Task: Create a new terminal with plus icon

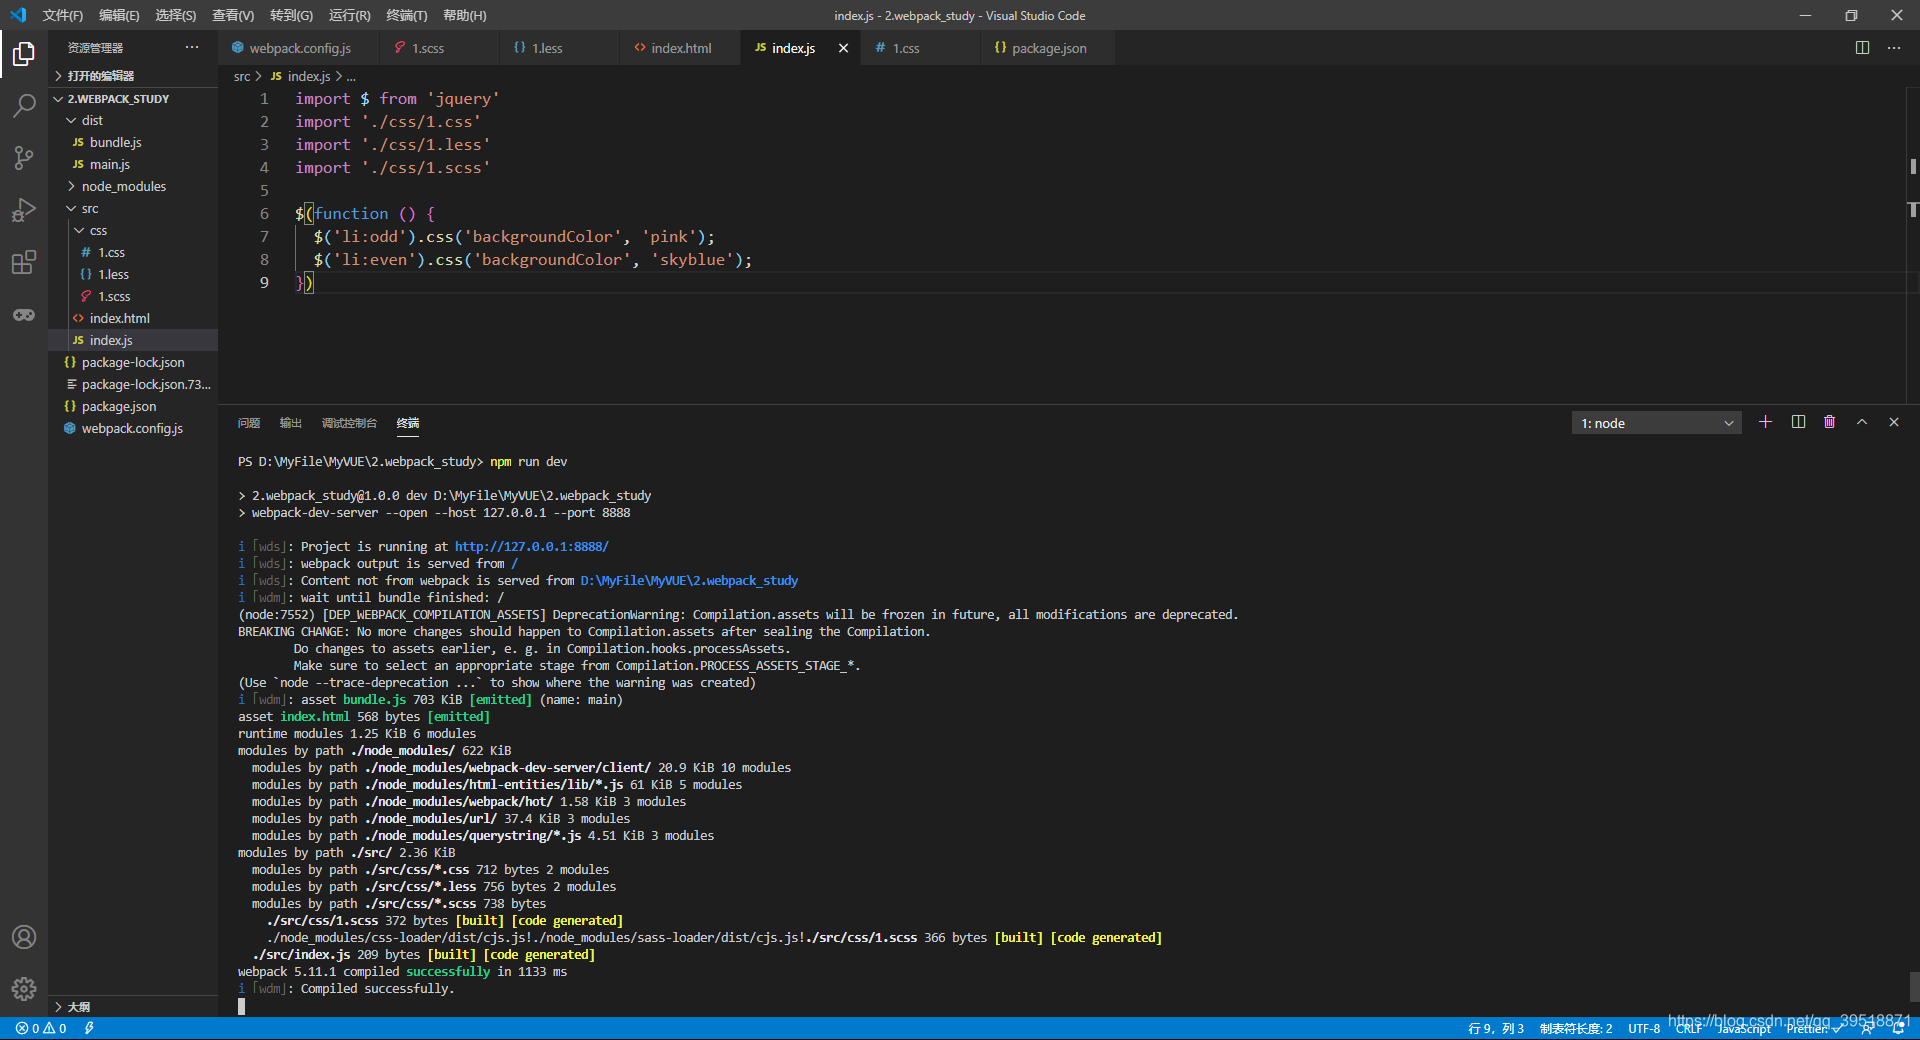Action: click(x=1765, y=422)
